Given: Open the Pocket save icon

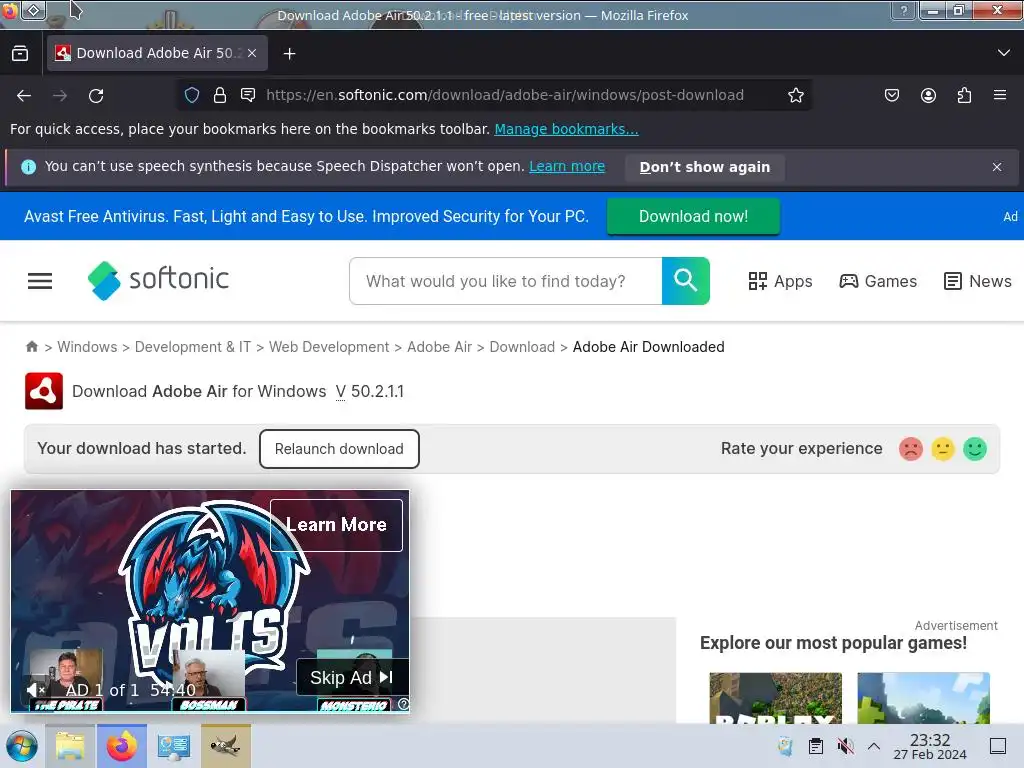Looking at the screenshot, I should pyautogui.click(x=891, y=95).
